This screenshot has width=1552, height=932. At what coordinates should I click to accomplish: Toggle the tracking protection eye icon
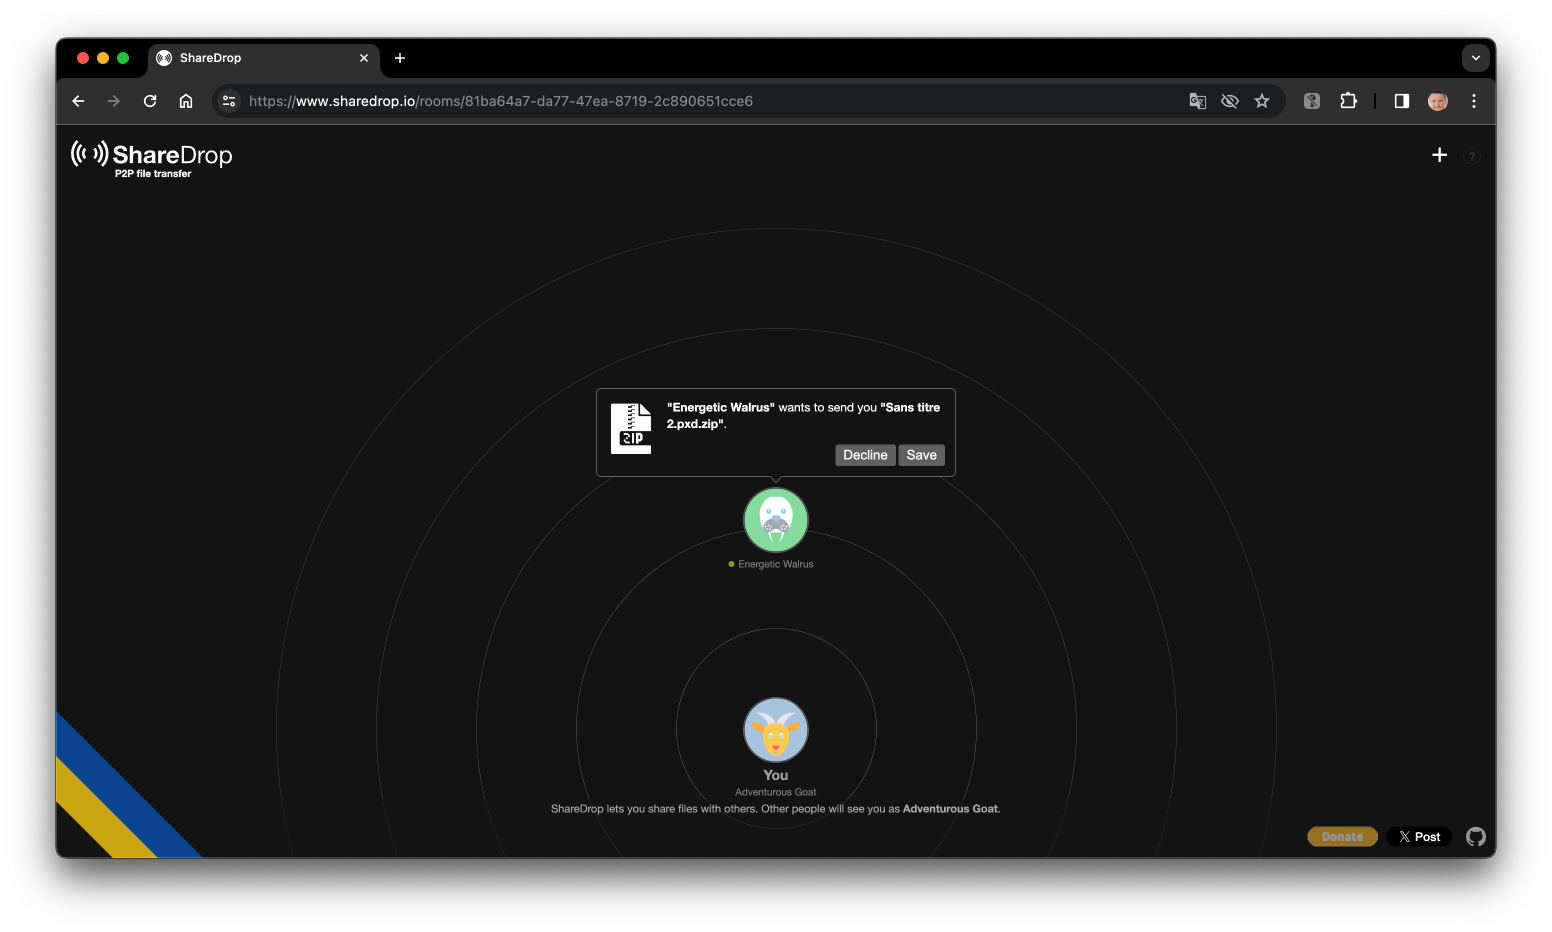(1230, 101)
